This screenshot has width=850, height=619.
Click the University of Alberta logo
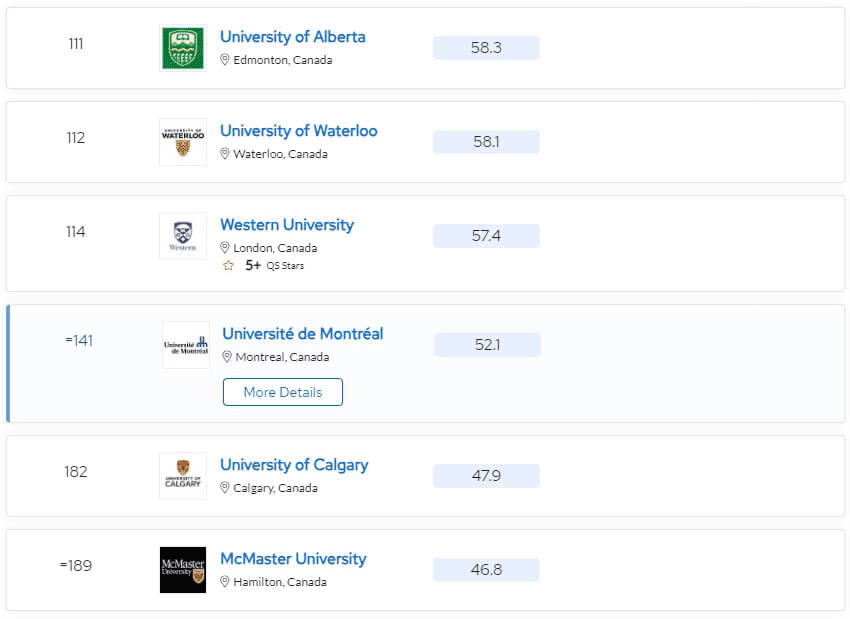(183, 48)
